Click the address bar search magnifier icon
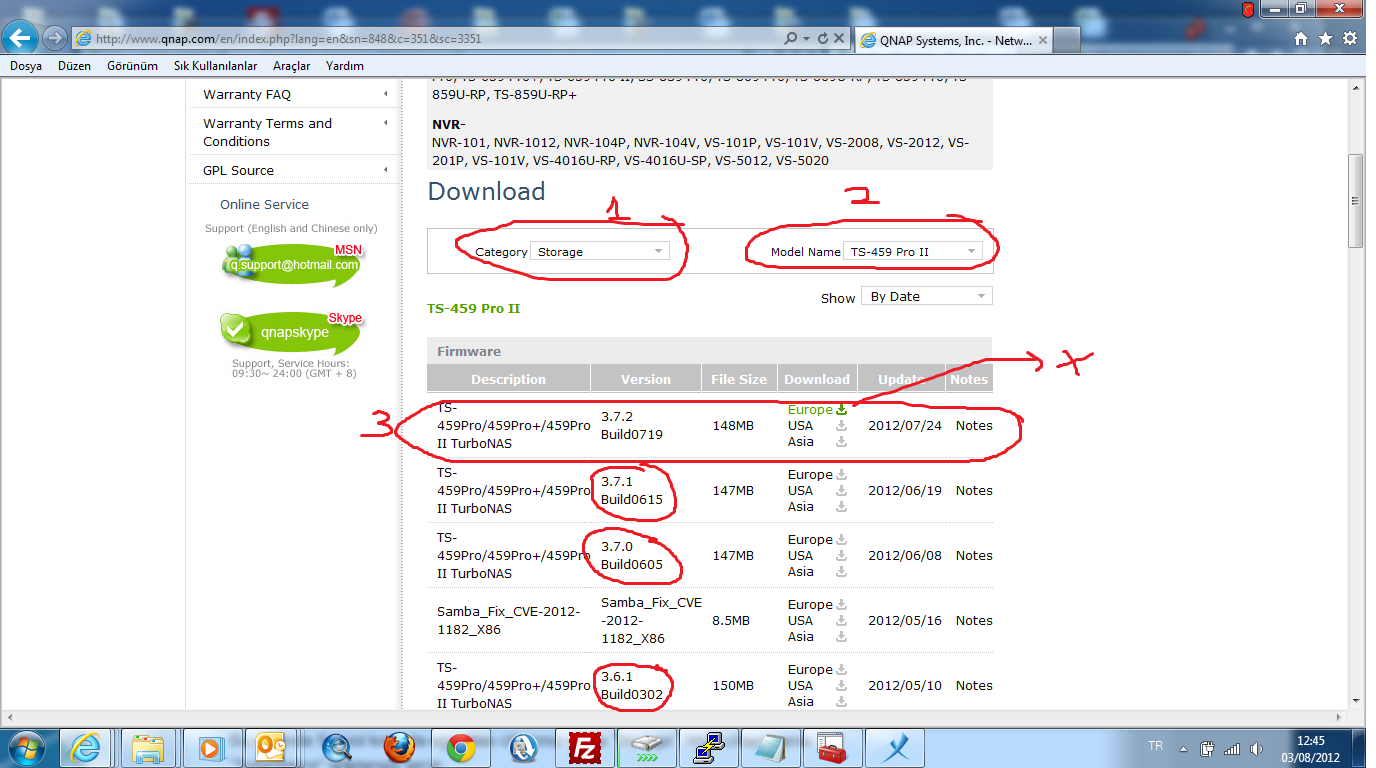Screen dimensions: 1376x768 (x=791, y=39)
